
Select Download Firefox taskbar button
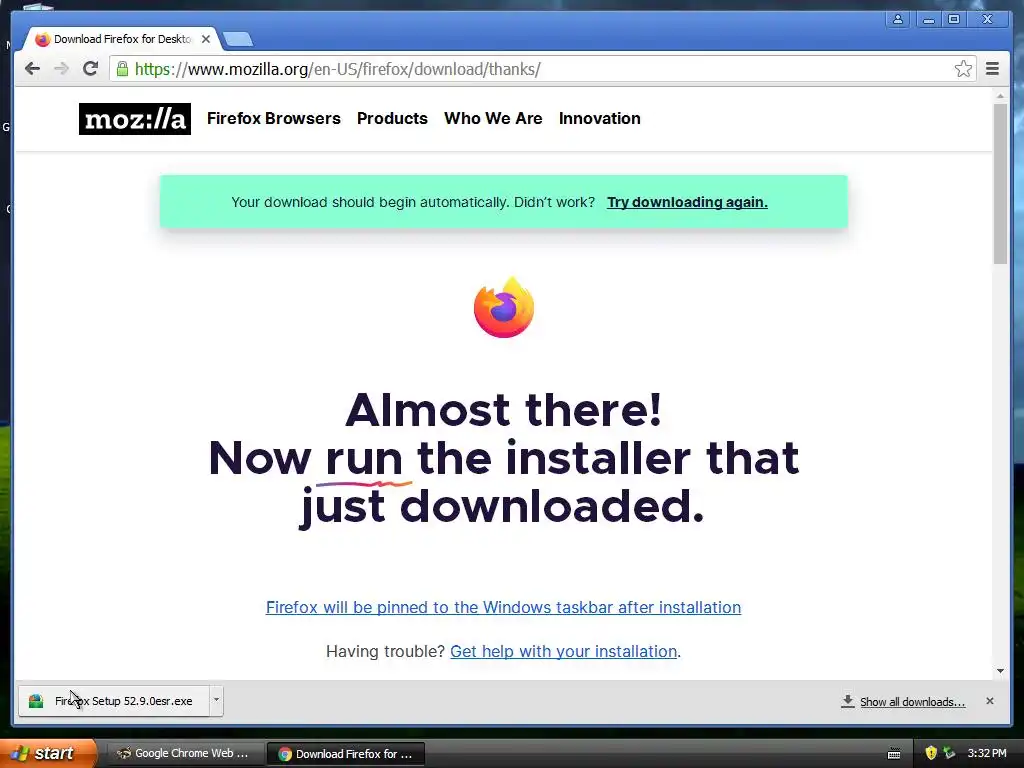pyautogui.click(x=345, y=754)
